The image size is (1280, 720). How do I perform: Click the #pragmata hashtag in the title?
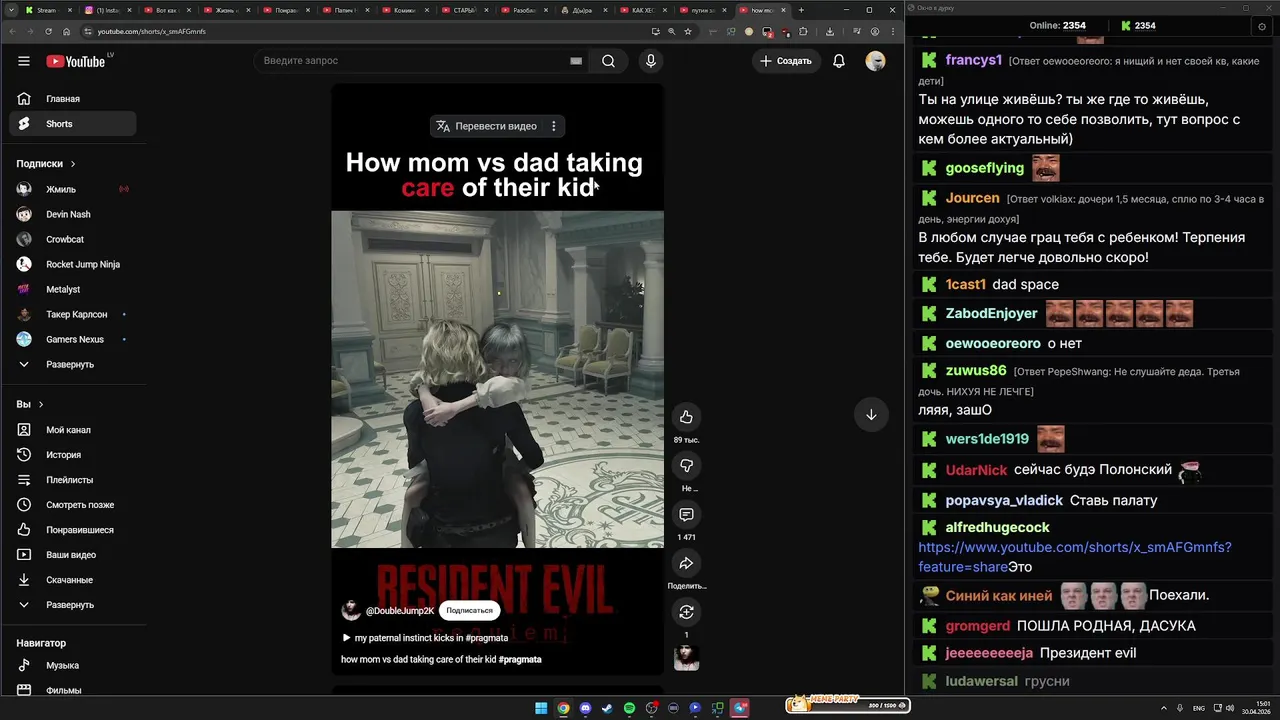coord(520,659)
